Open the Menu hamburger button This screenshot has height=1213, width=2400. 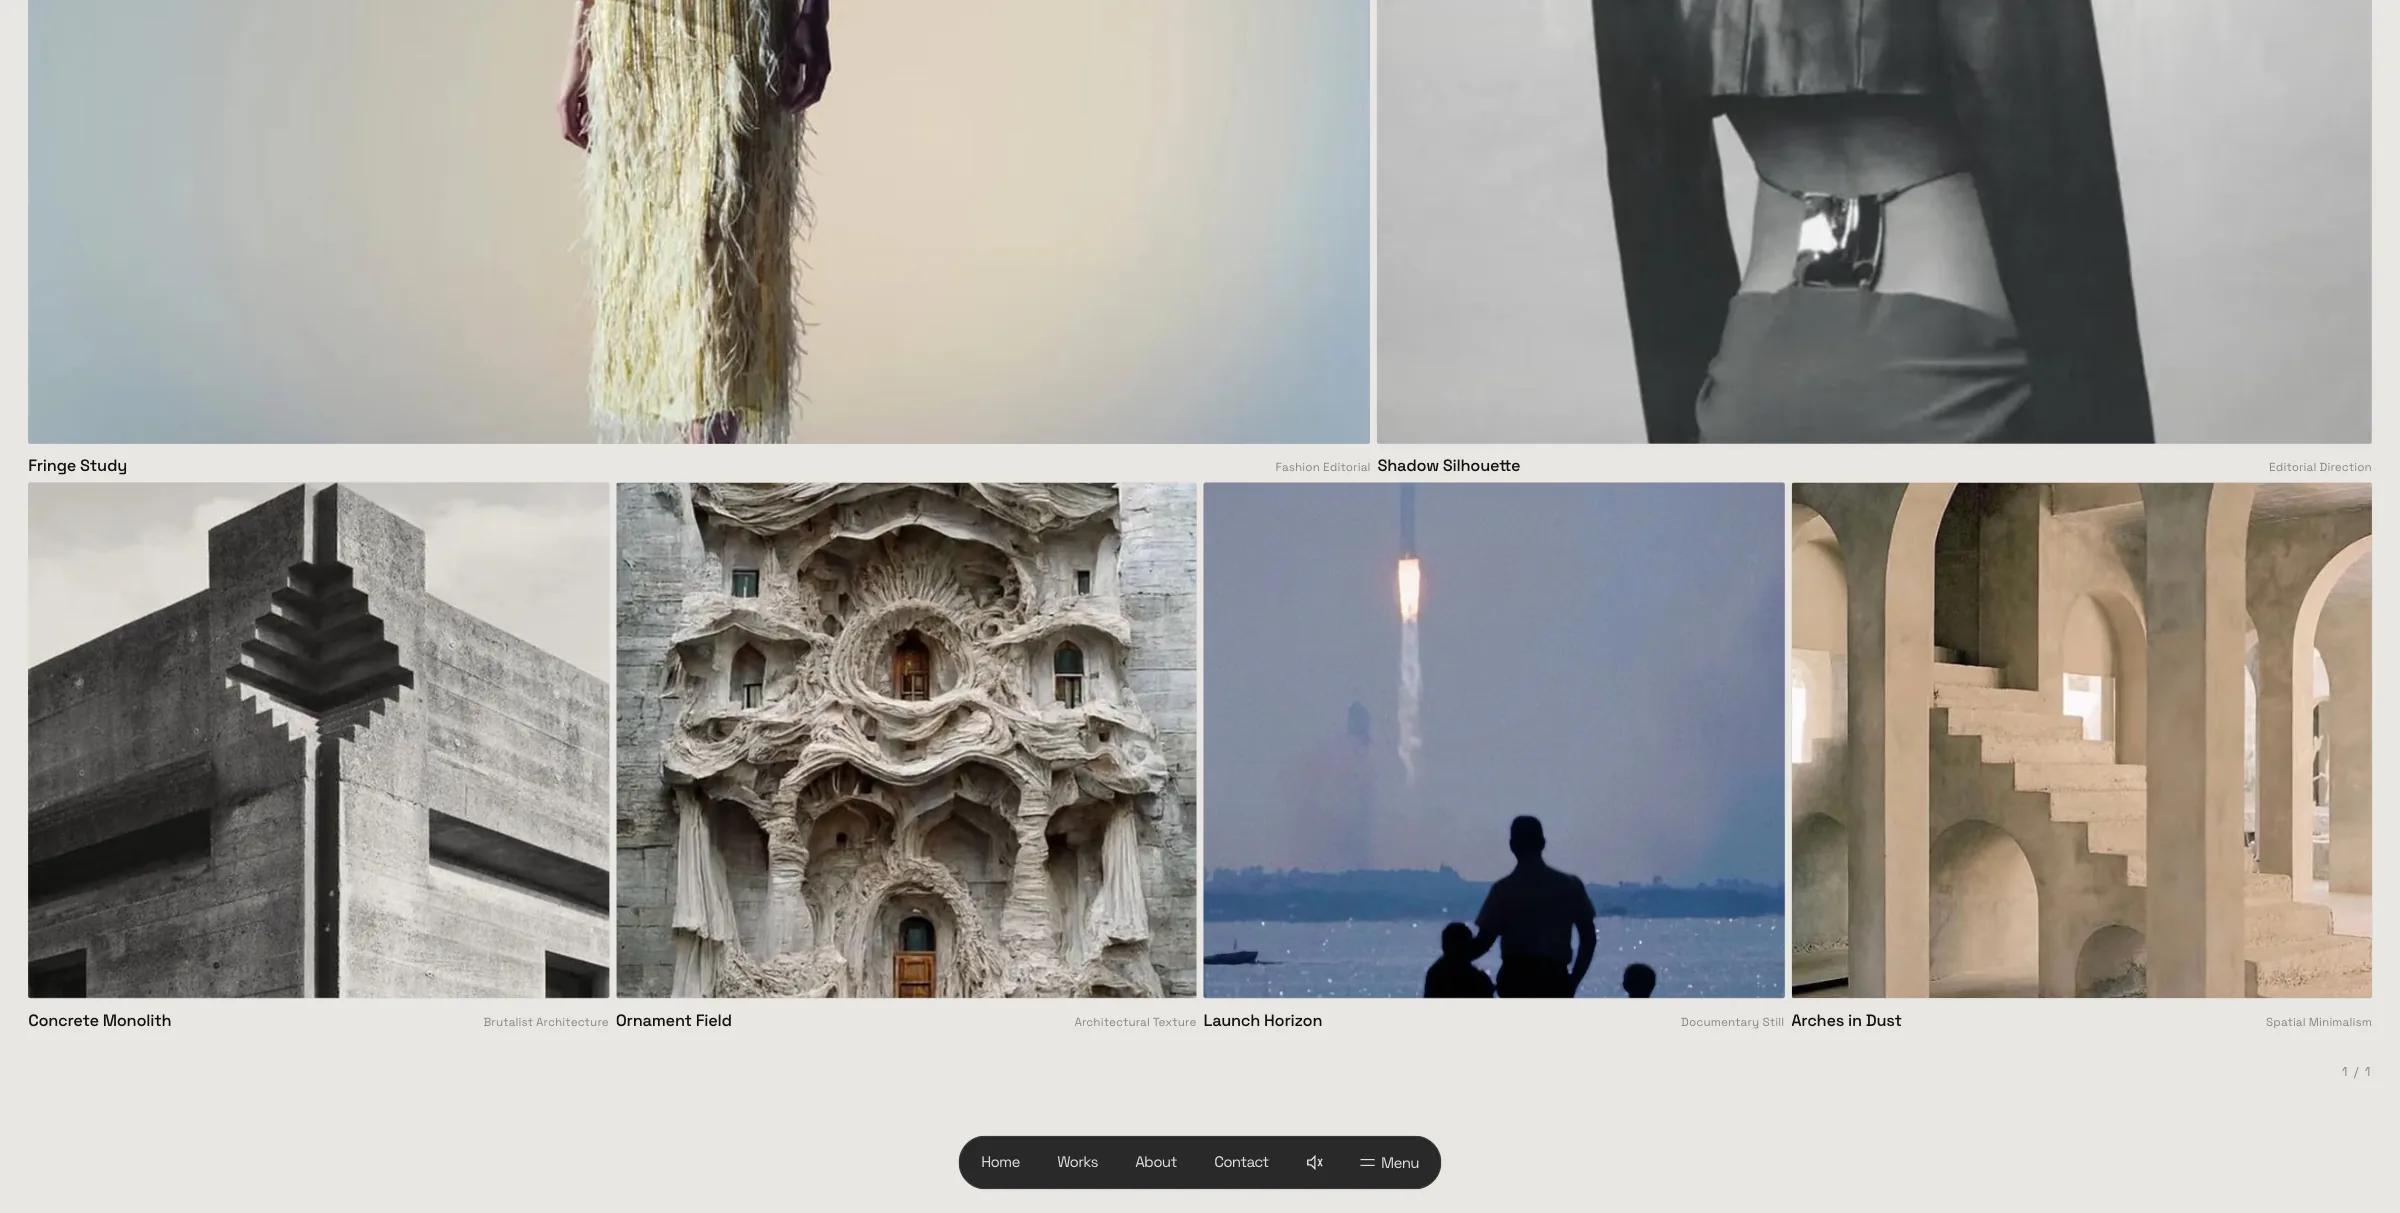(1389, 1162)
